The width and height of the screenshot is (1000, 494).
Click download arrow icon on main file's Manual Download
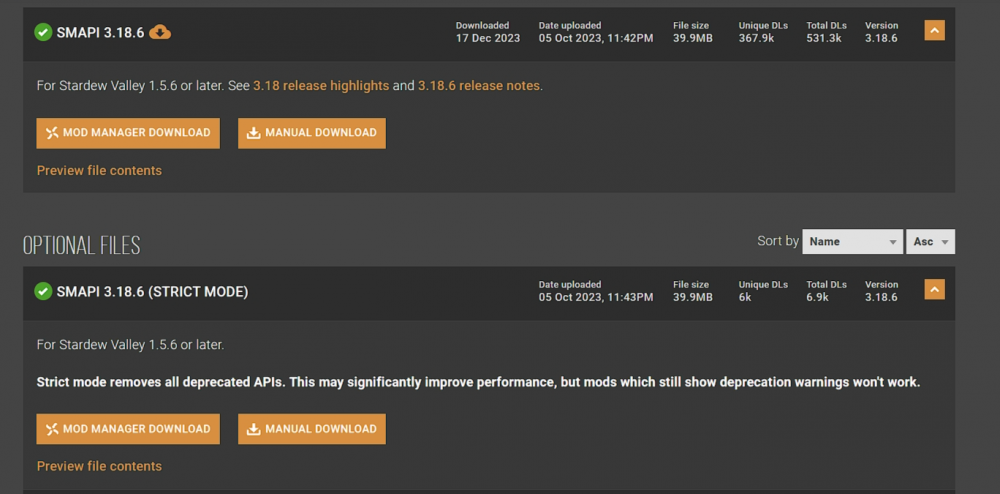[254, 133]
